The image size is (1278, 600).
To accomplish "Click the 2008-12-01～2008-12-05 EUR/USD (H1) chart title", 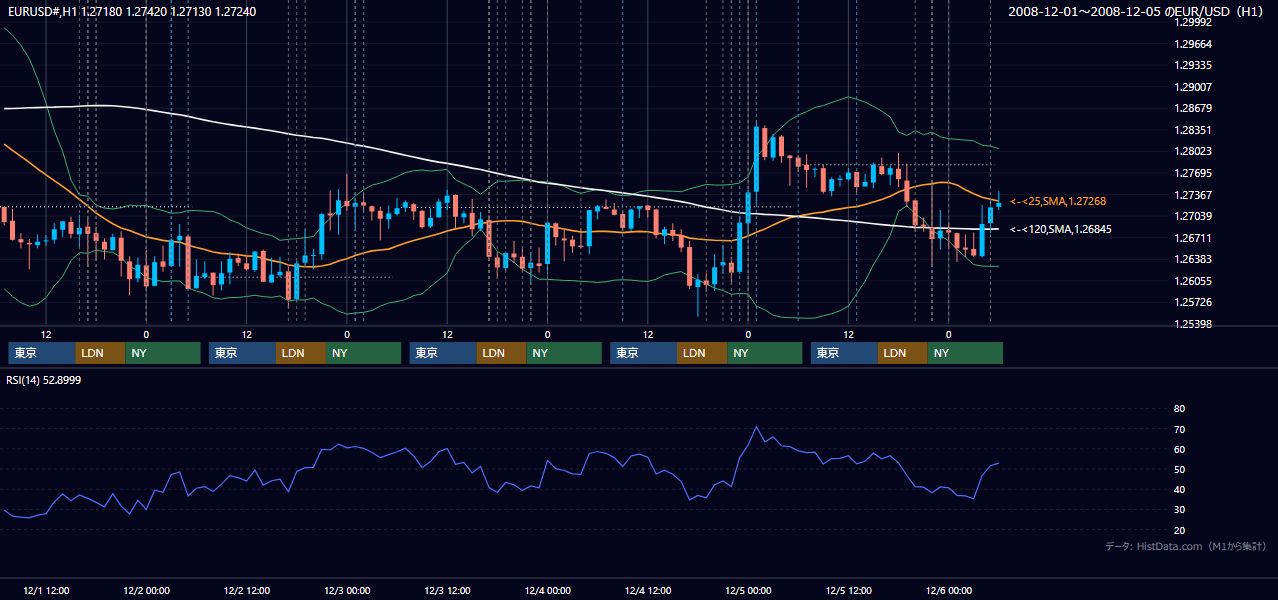I will coord(1138,11).
